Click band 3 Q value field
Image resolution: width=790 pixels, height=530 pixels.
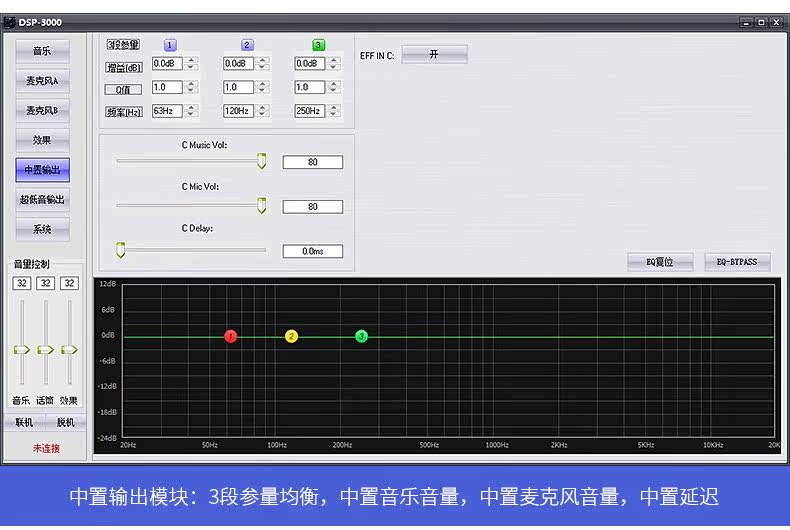pyautogui.click(x=309, y=87)
